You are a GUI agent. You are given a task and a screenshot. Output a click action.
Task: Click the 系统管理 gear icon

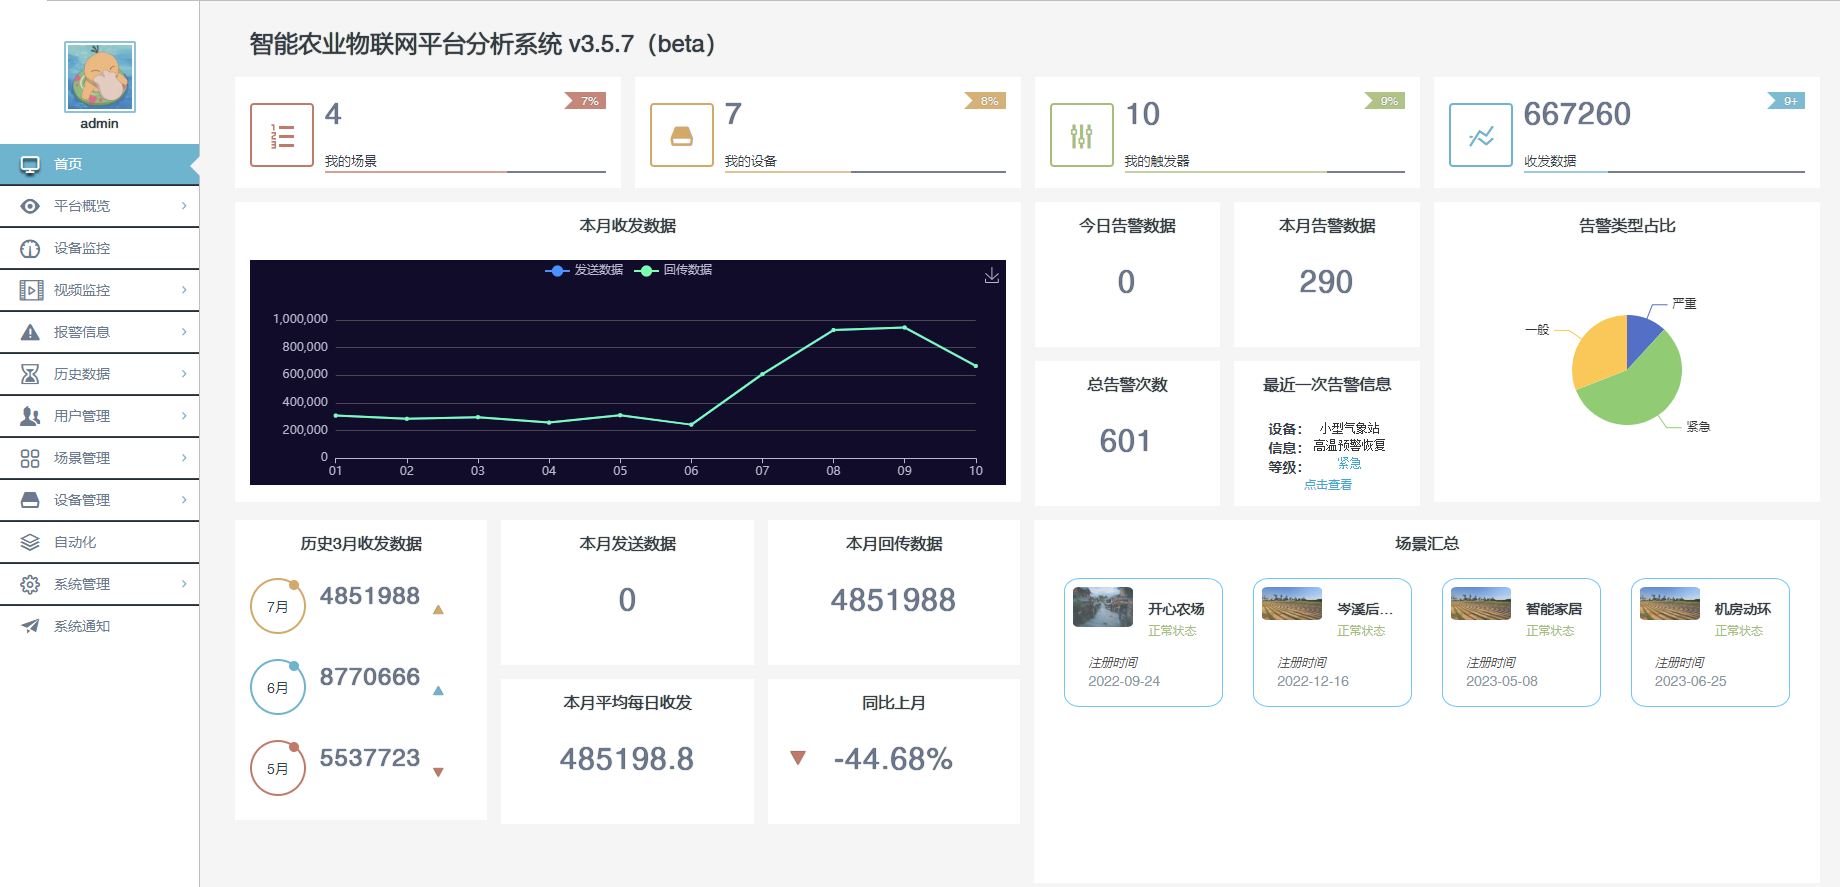pos(30,584)
